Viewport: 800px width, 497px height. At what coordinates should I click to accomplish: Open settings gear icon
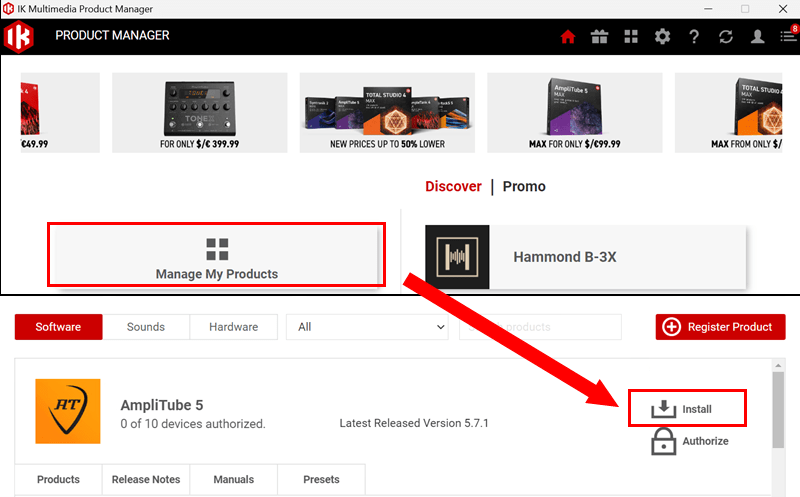click(662, 36)
